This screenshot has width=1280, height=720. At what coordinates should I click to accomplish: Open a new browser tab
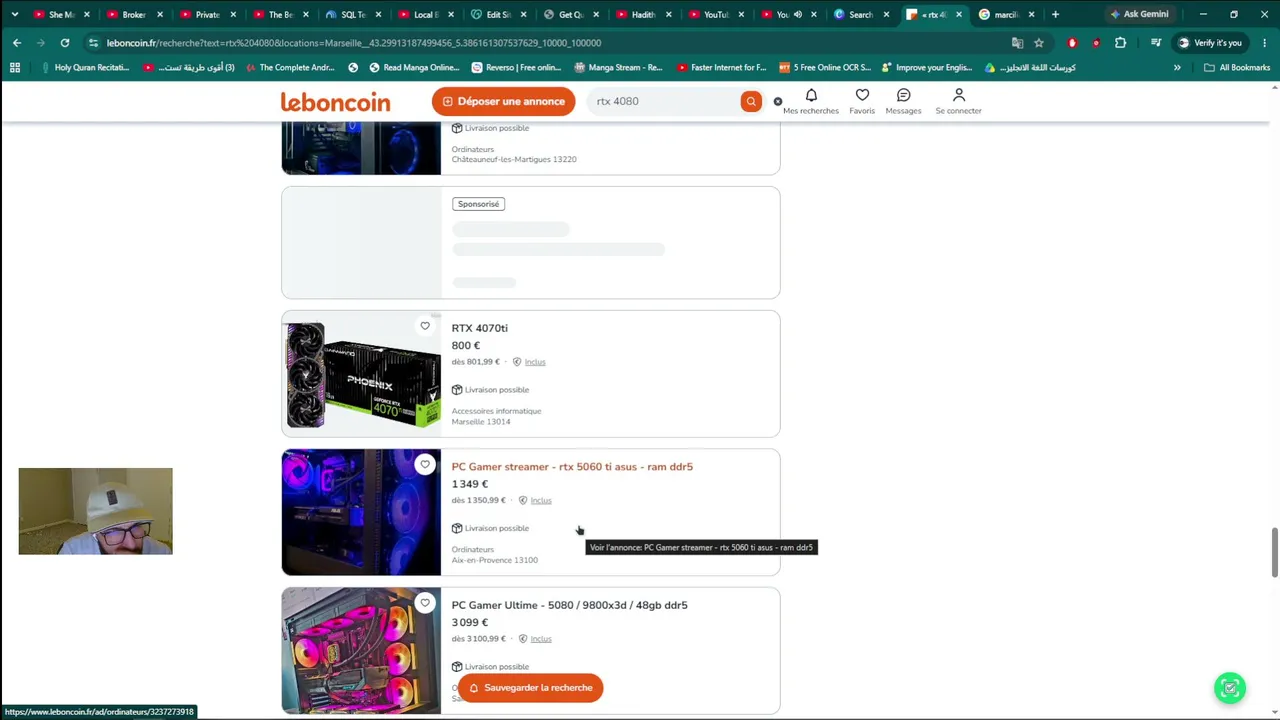(x=1055, y=14)
